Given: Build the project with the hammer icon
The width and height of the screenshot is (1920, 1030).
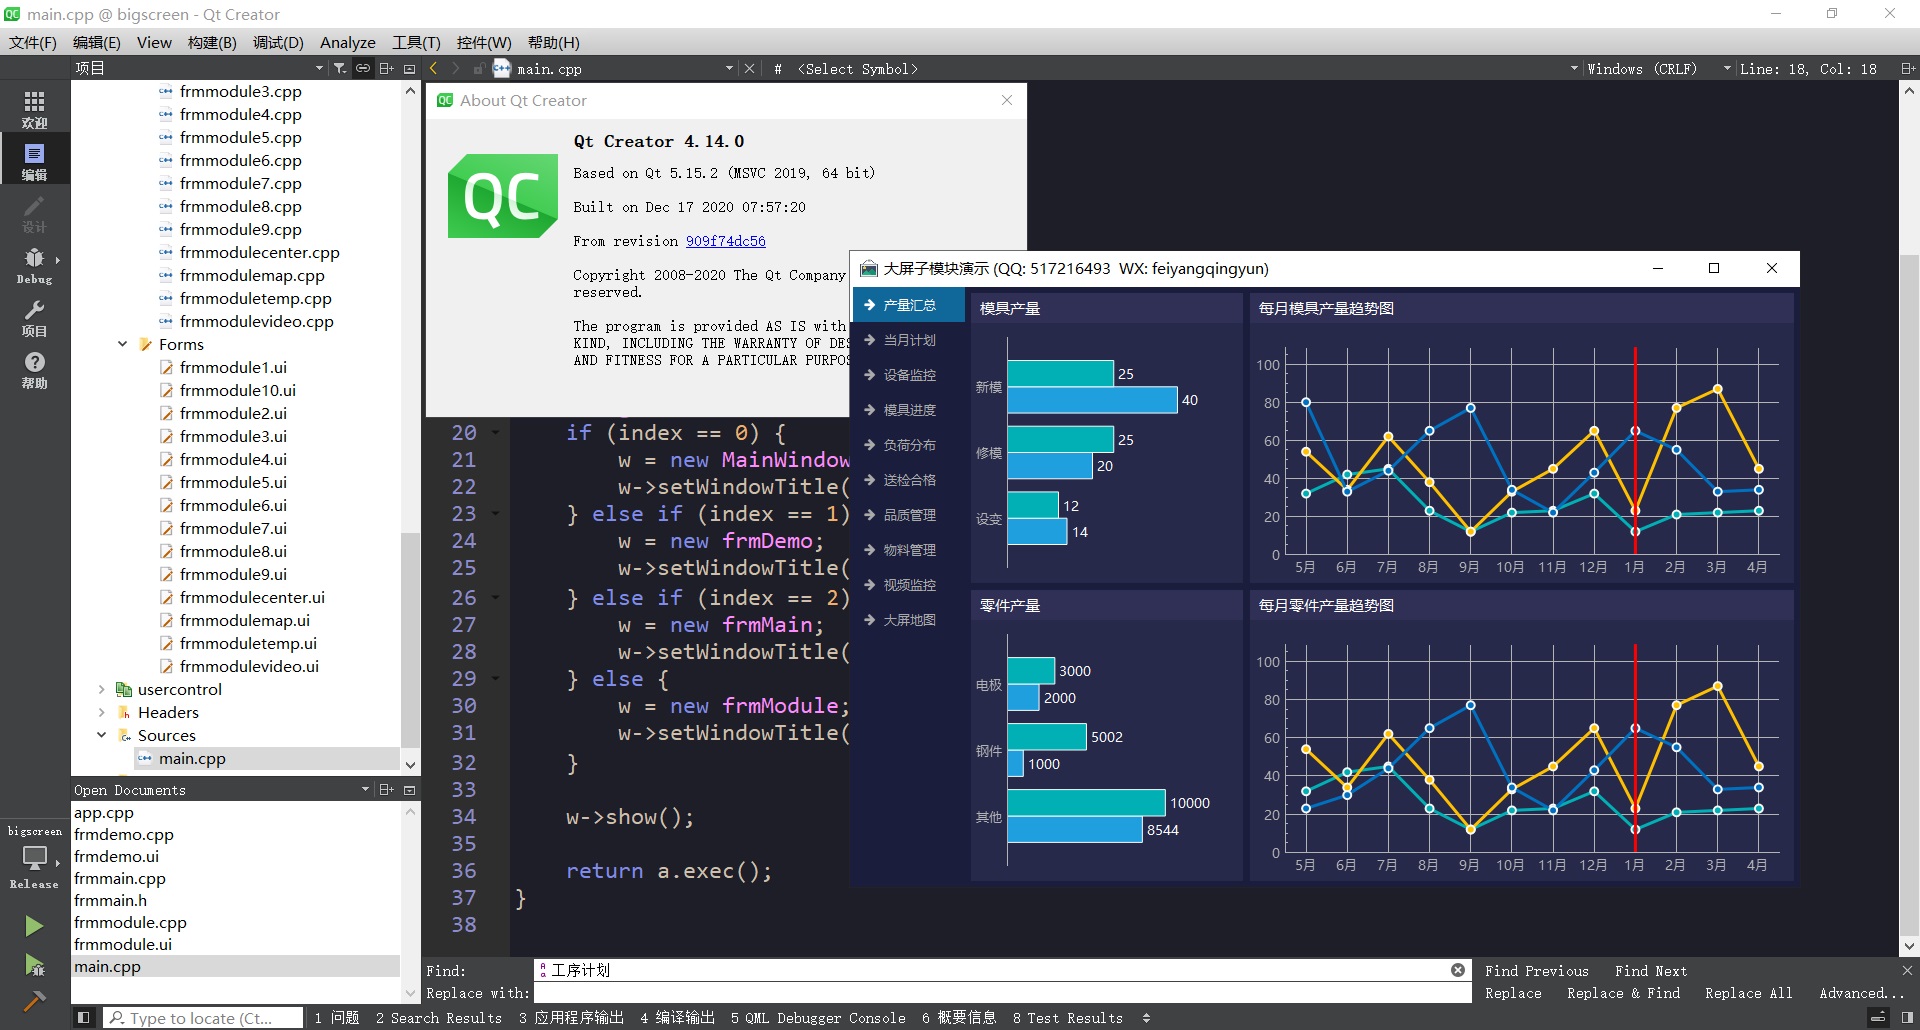Looking at the screenshot, I should pyautogui.click(x=34, y=1001).
